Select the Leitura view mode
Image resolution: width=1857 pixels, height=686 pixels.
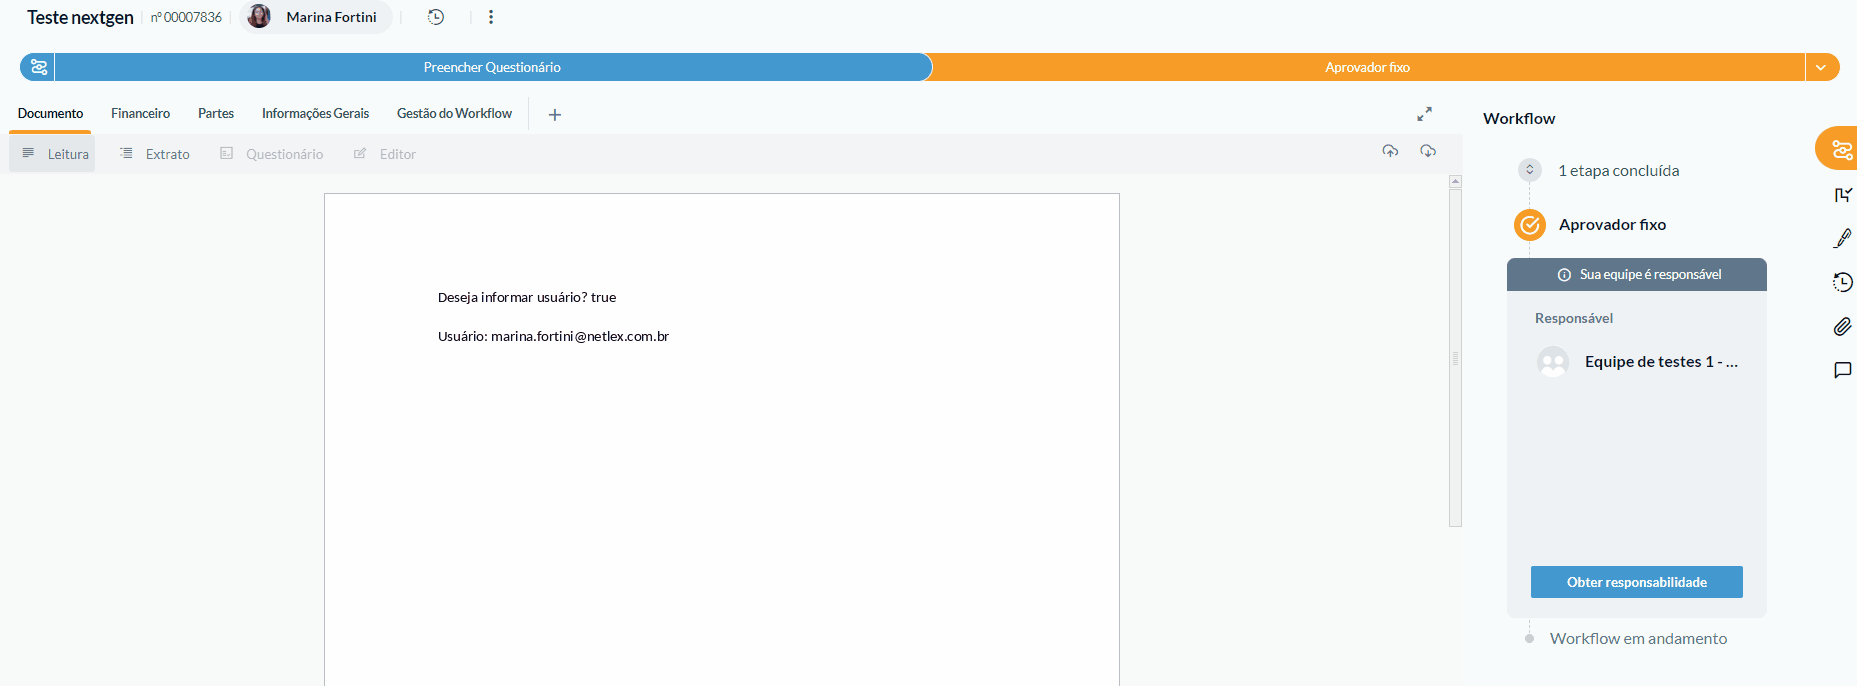(53, 154)
